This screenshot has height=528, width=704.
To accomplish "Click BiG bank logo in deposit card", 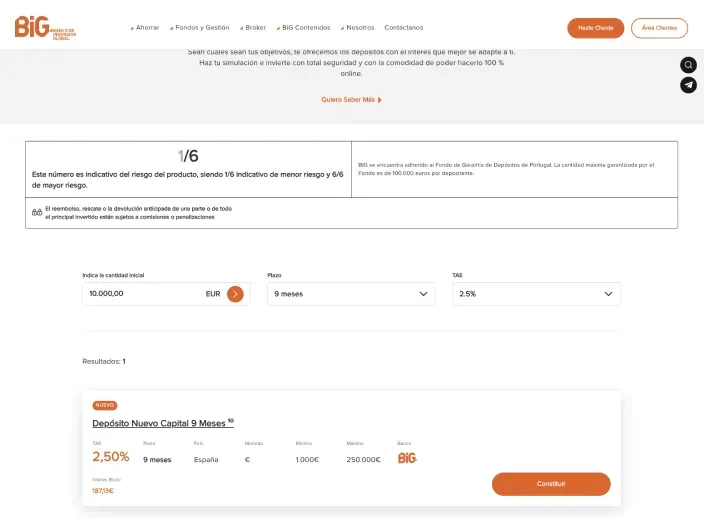I will pos(407,458).
